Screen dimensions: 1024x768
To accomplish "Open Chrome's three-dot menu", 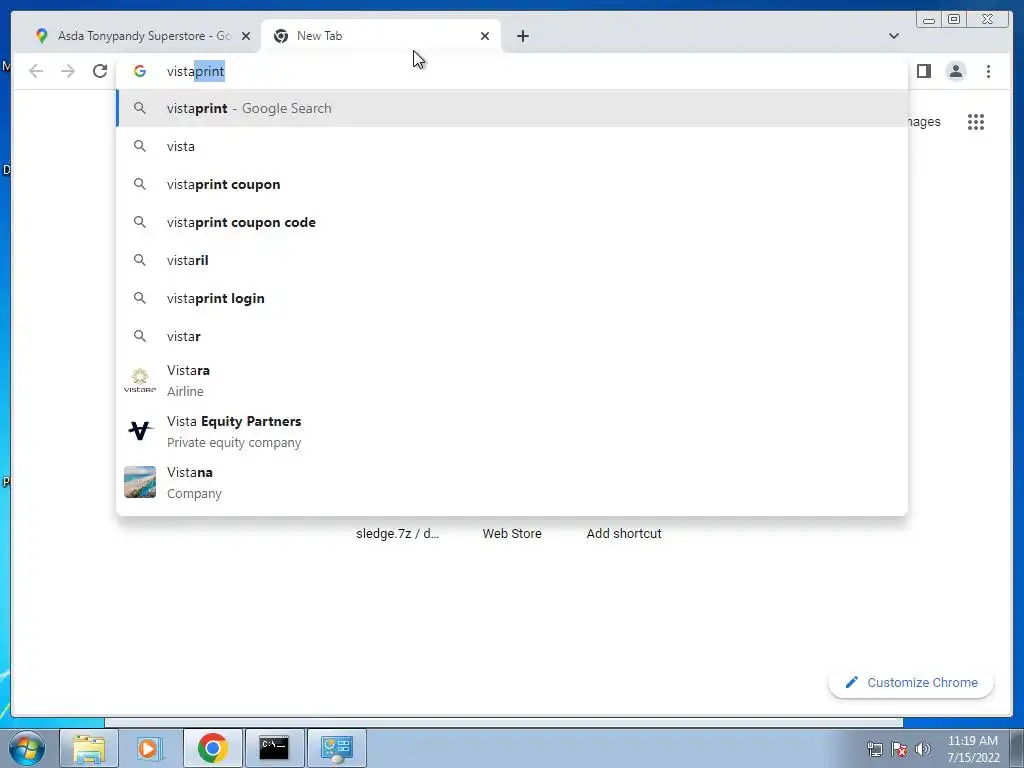I will (x=988, y=71).
